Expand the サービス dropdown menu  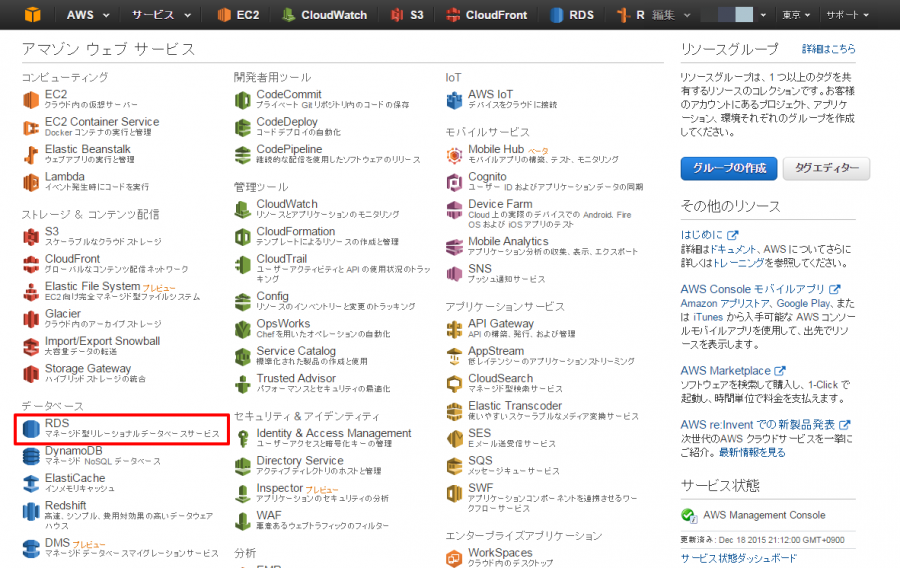(x=161, y=15)
